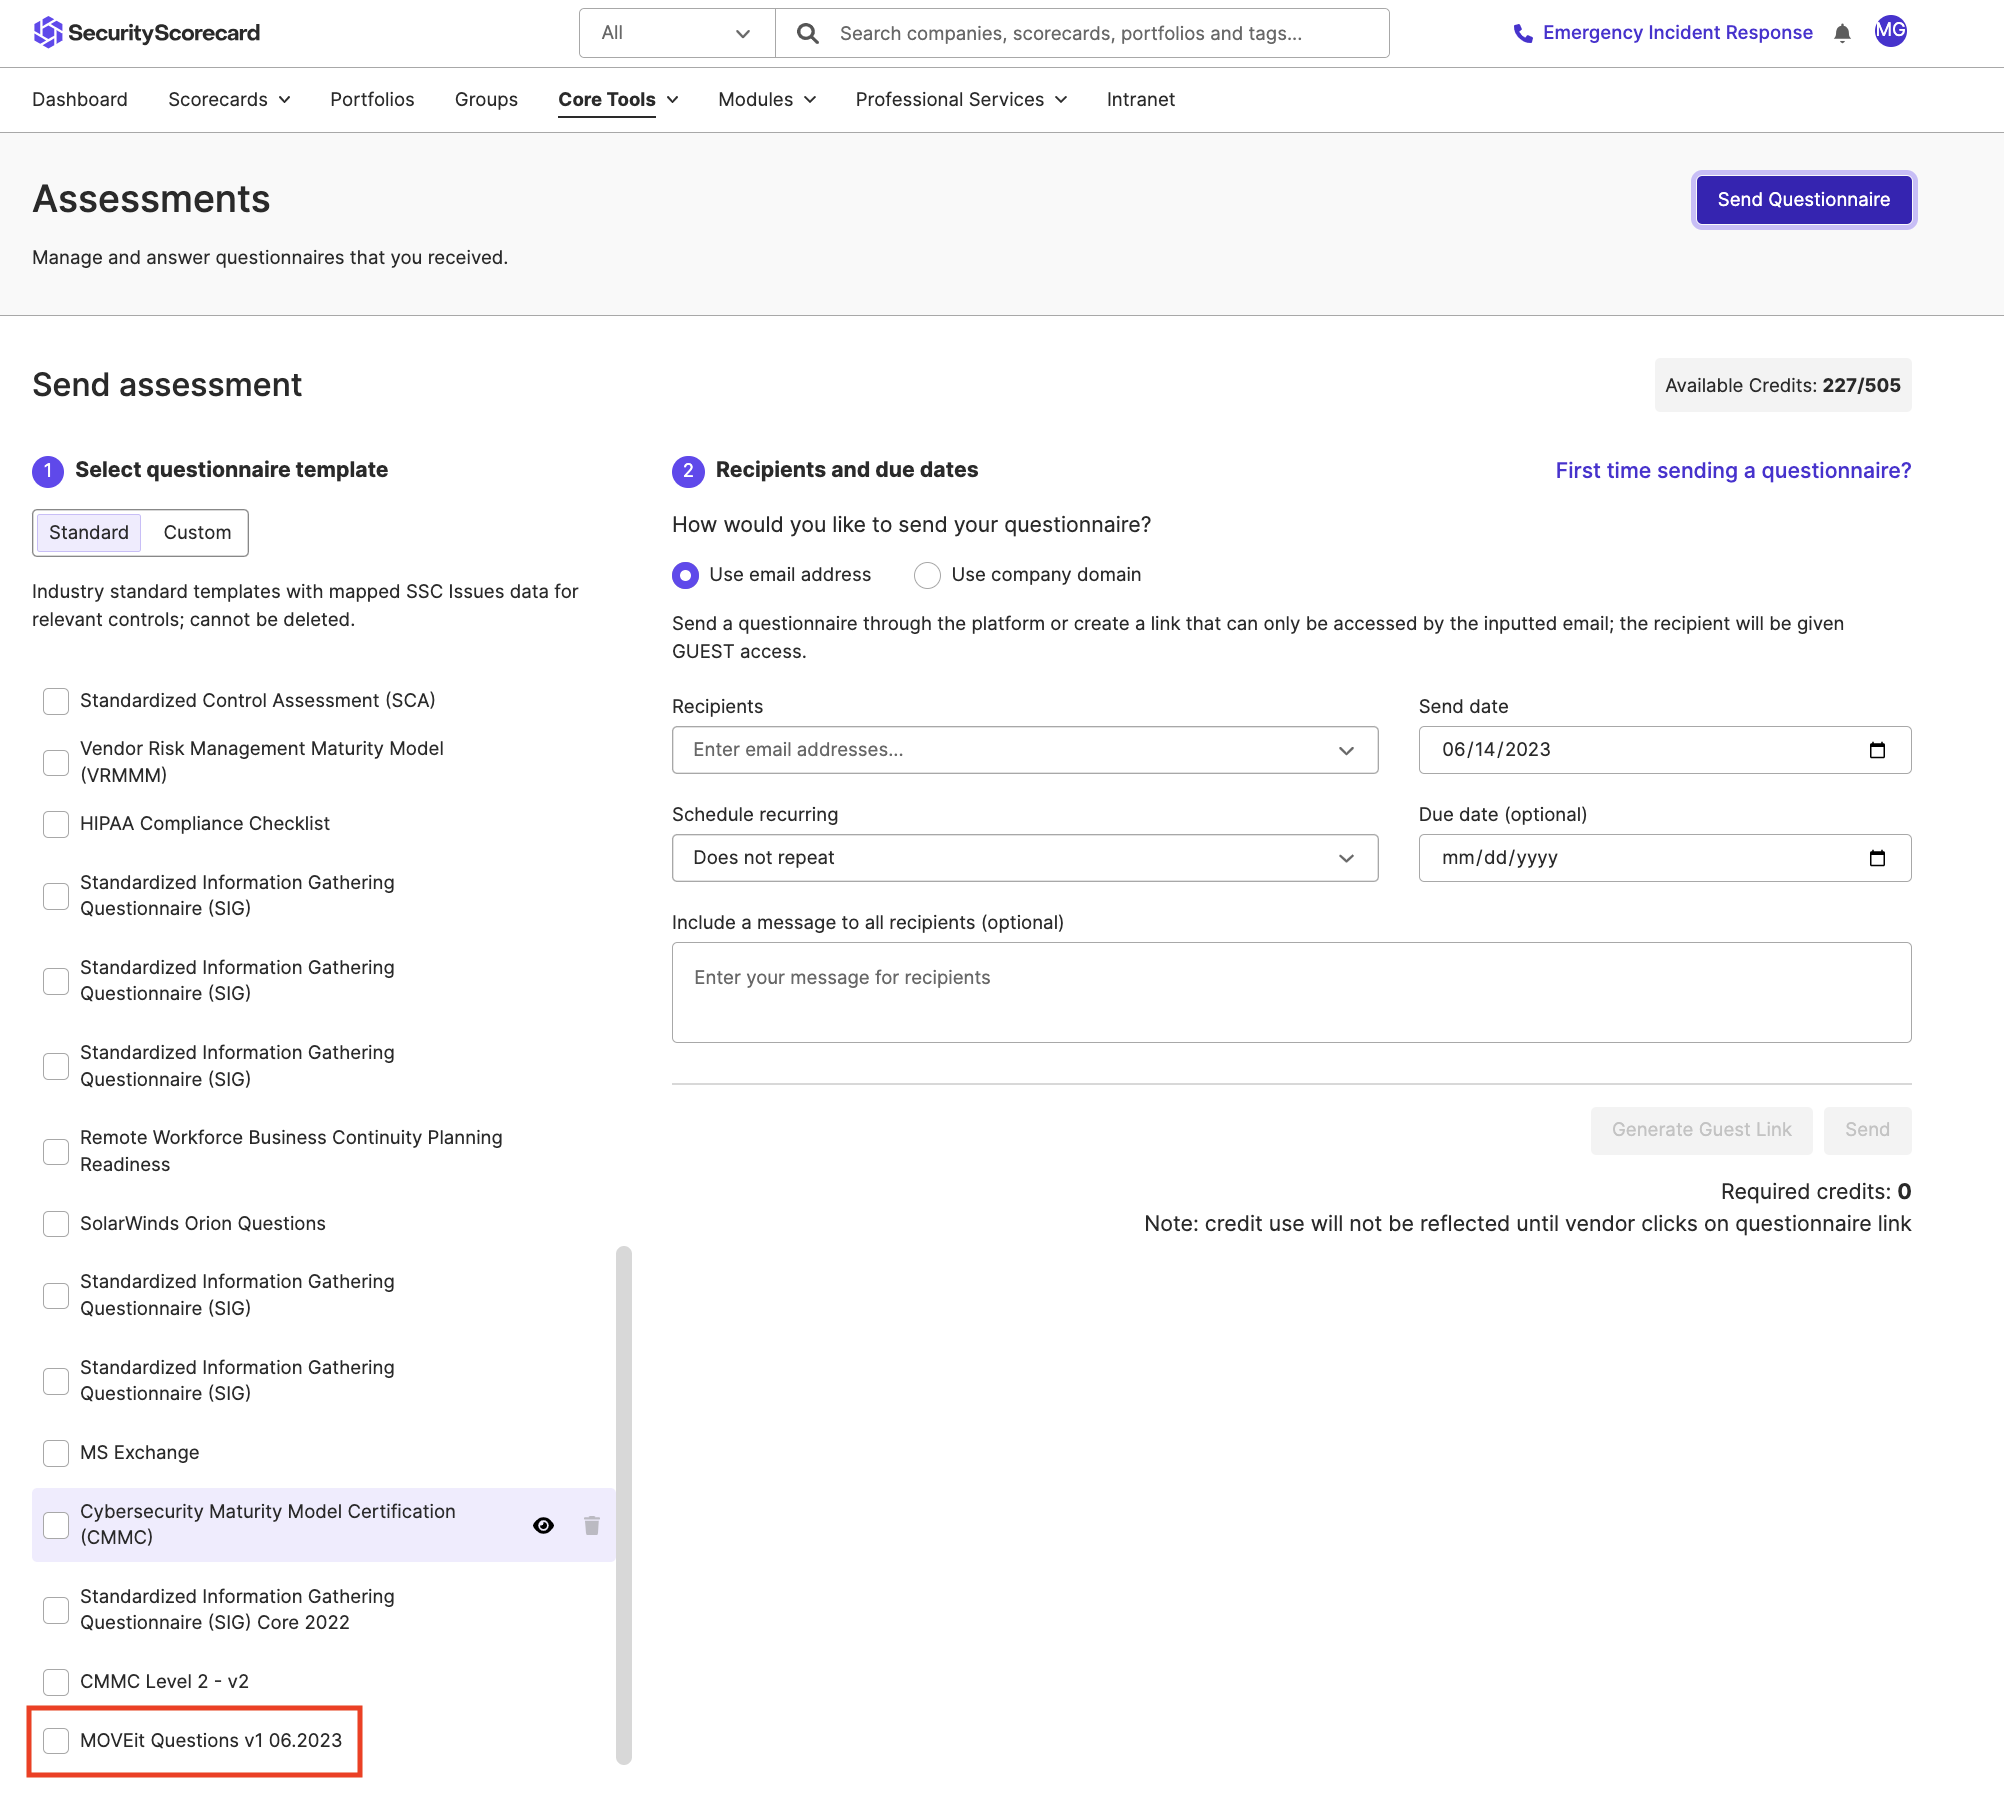Click the Due date mm/dd/yyyy field
Image resolution: width=2004 pixels, height=1798 pixels.
[x=1664, y=858]
